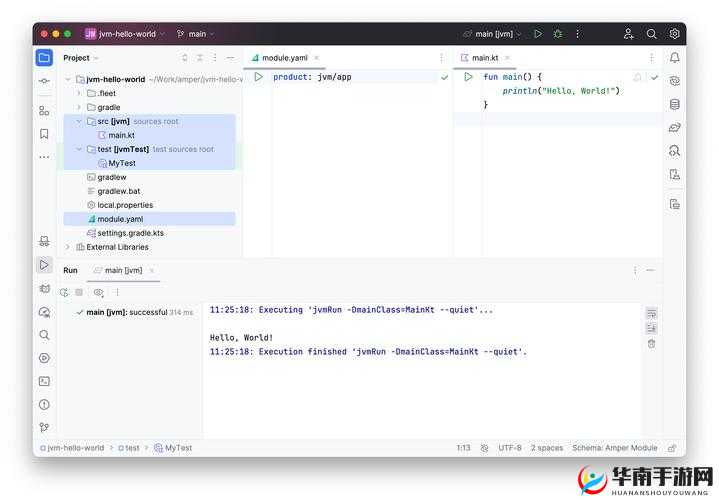
Task: Open the Commit tool window icon
Action: click(44, 81)
